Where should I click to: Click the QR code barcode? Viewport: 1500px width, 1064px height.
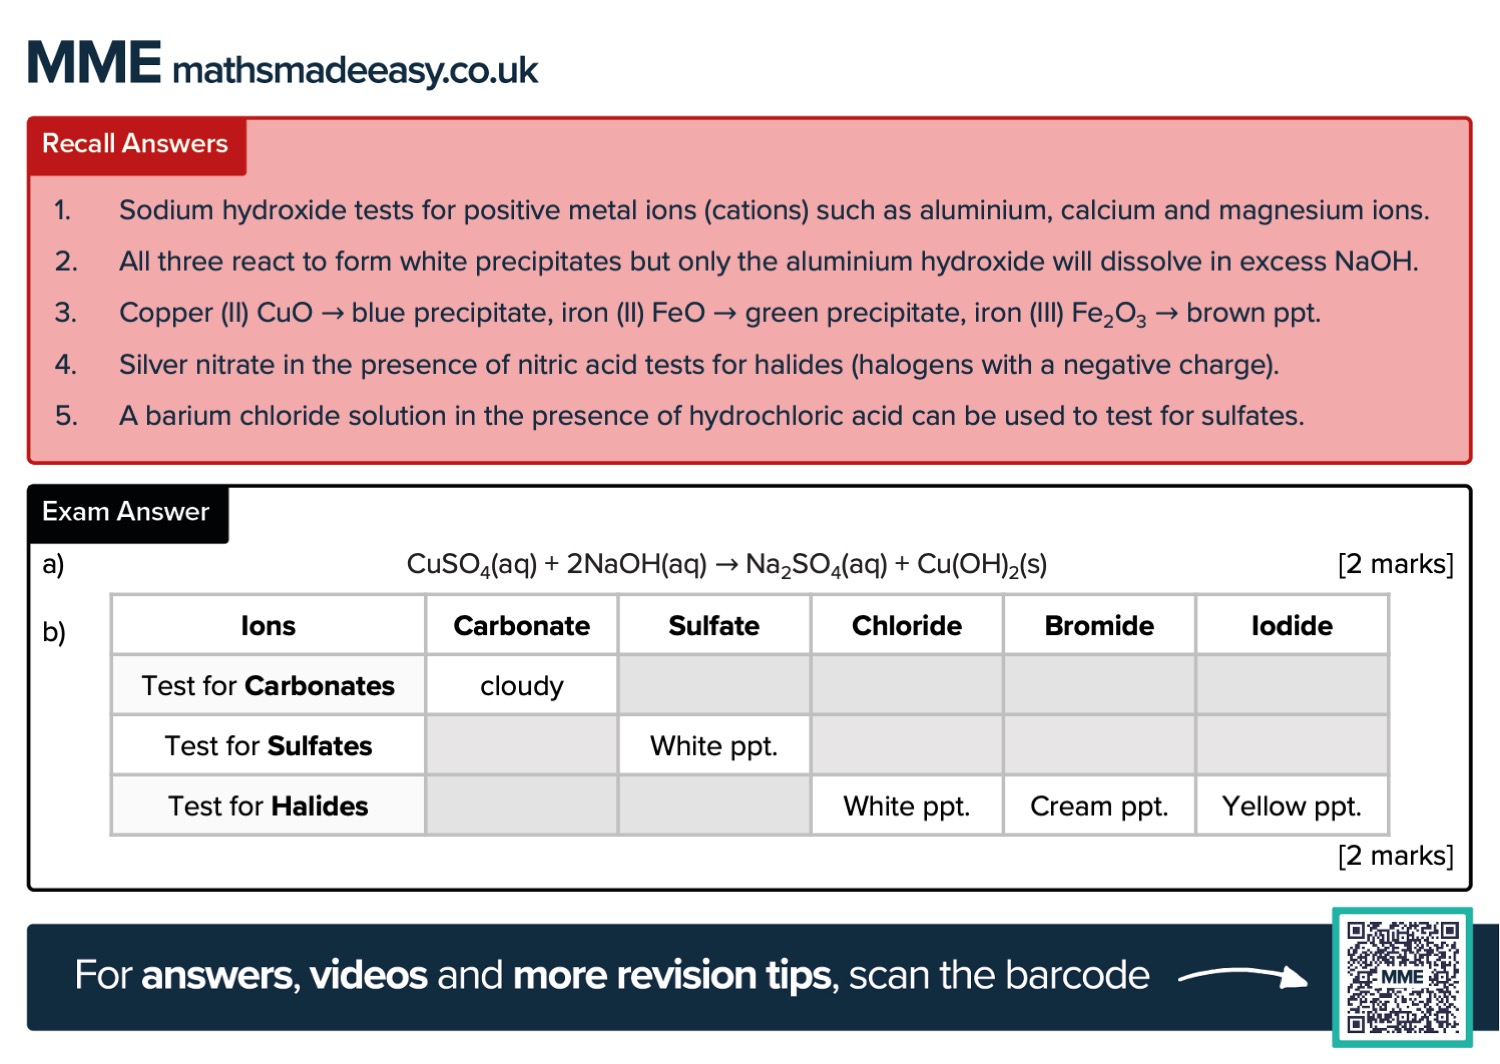click(1401, 977)
